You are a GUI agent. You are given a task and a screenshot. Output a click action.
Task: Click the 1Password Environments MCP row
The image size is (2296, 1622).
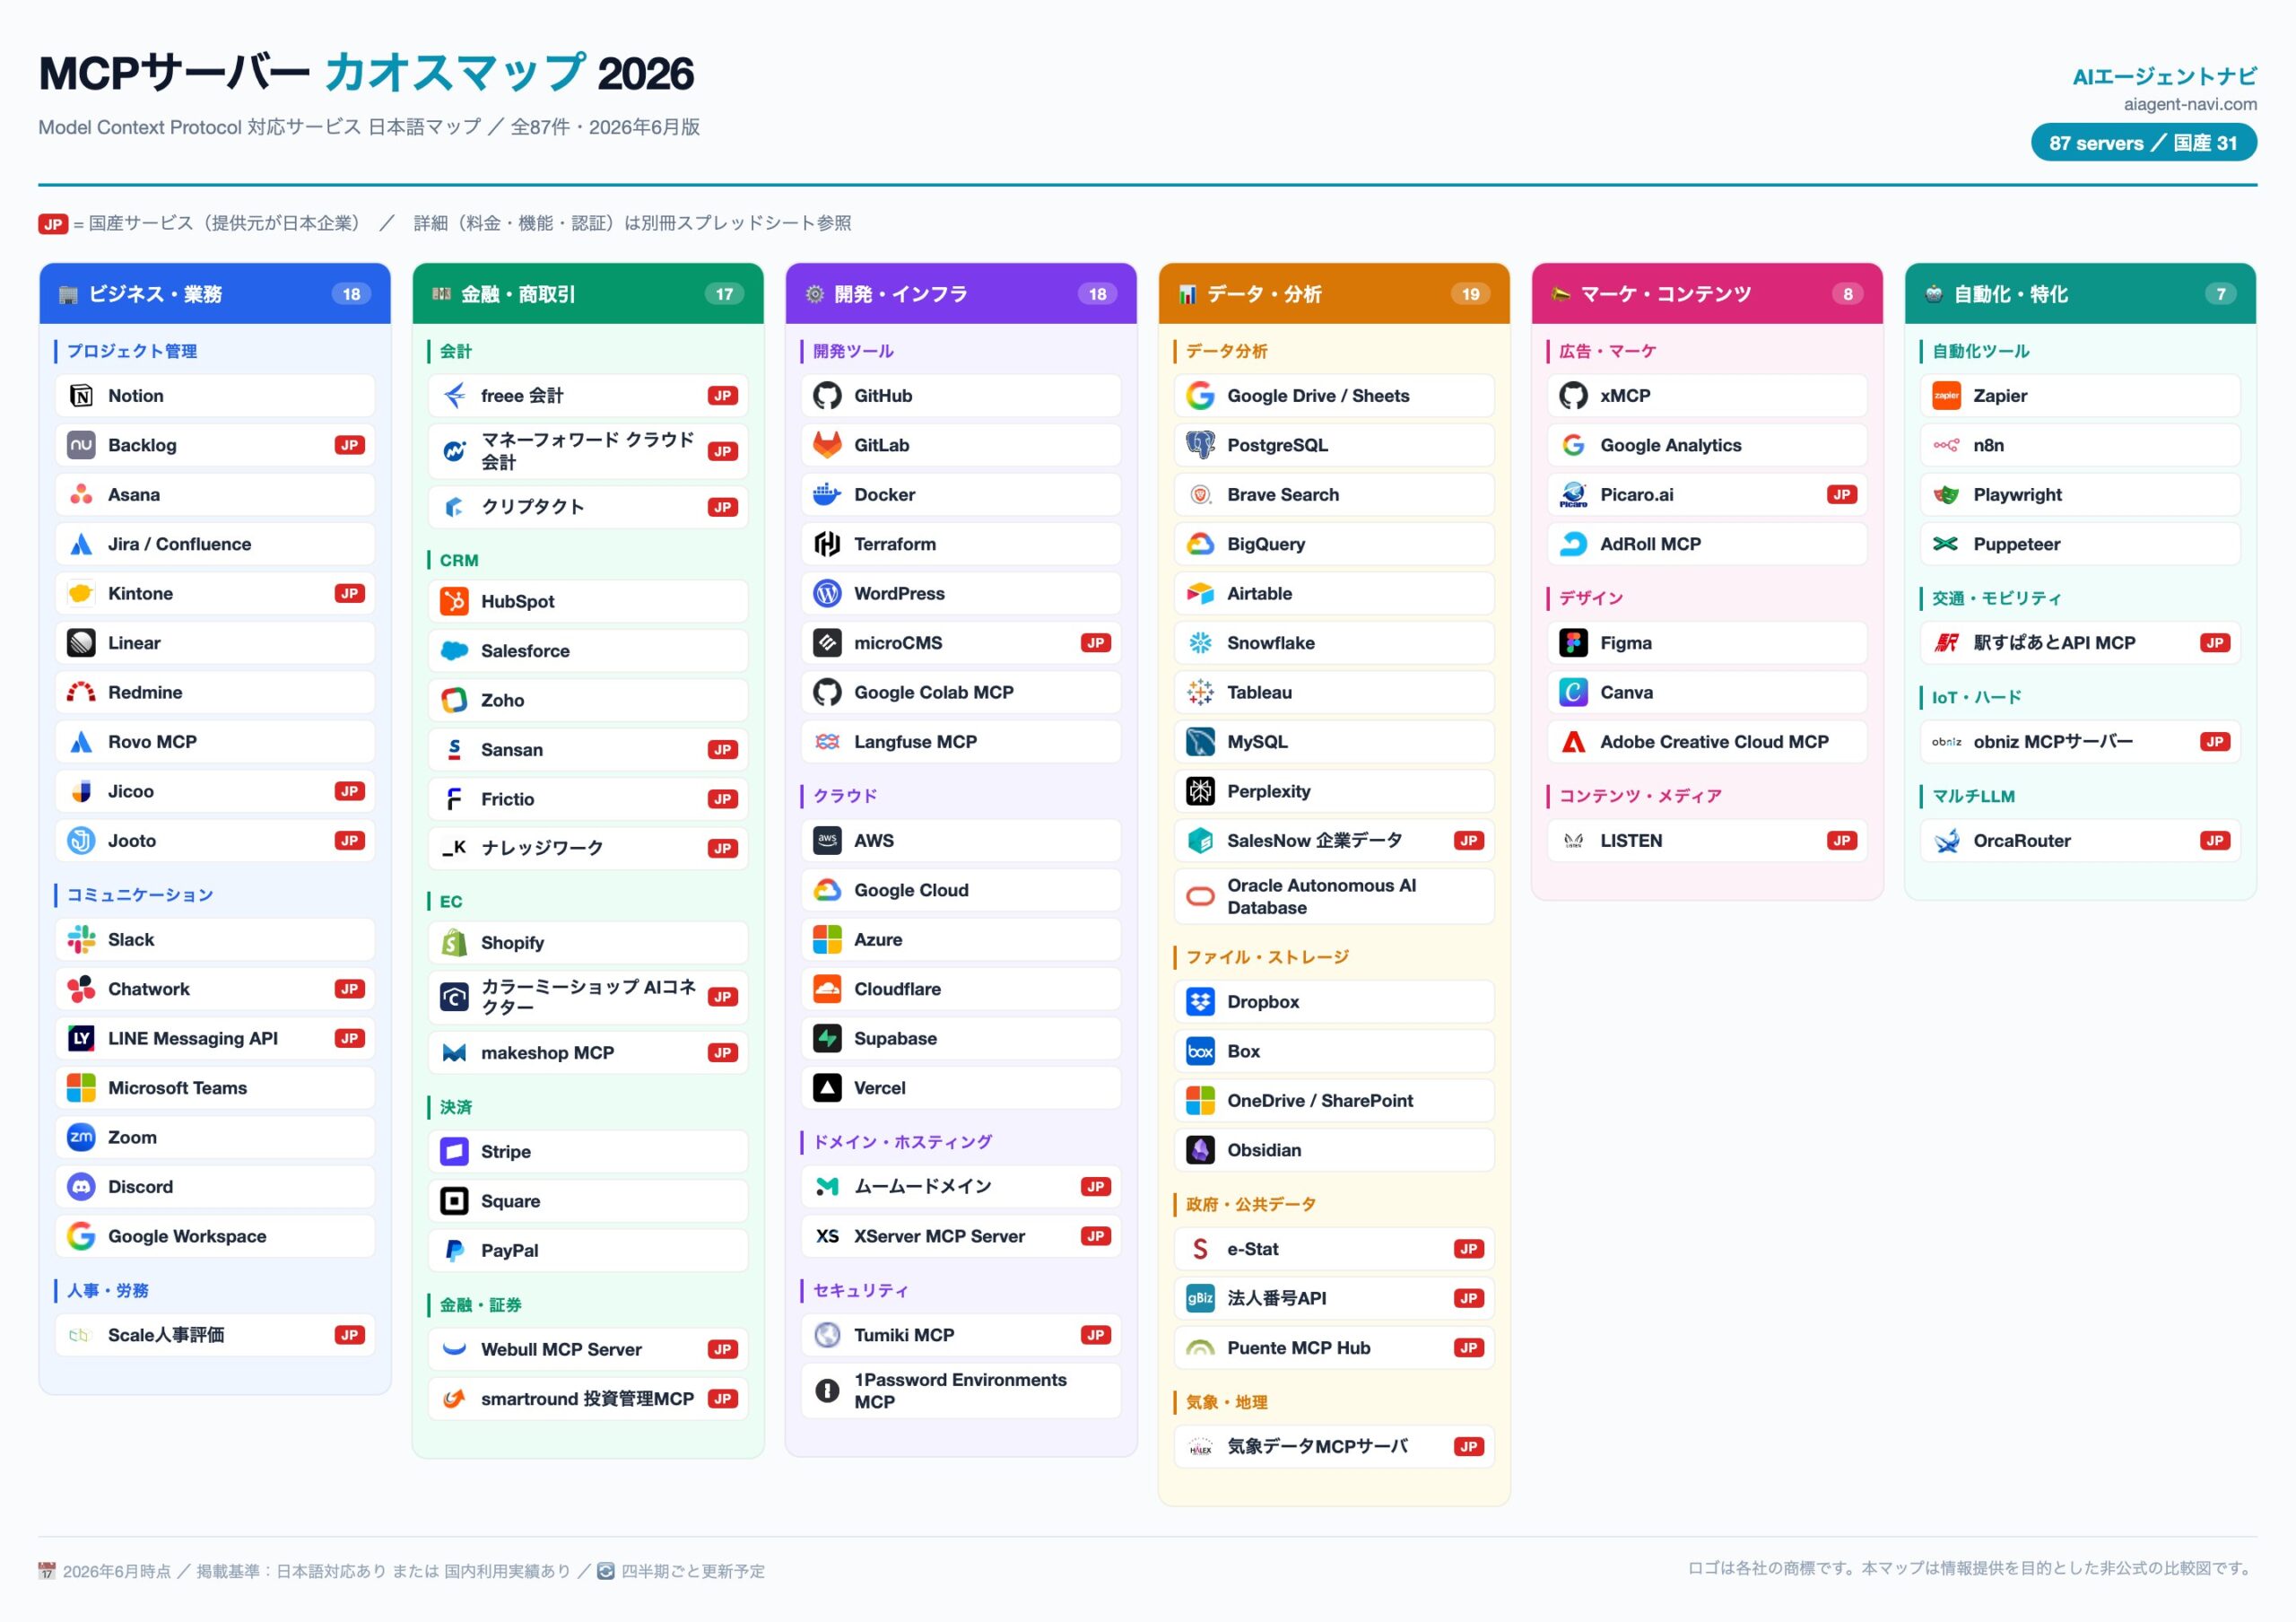click(961, 1391)
